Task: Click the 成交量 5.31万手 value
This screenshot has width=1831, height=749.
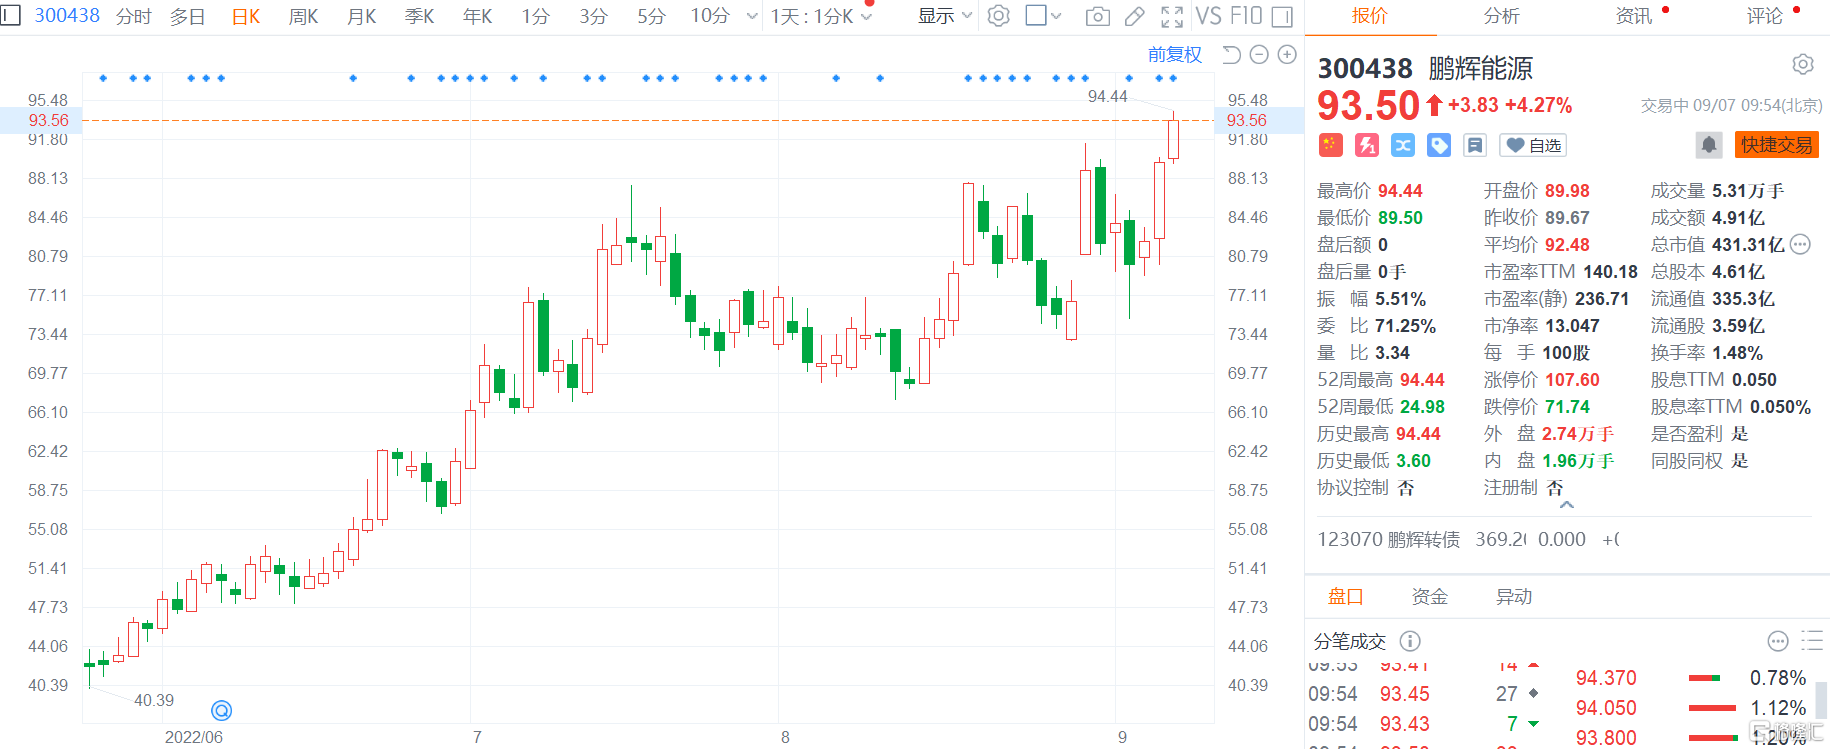Action: [1748, 191]
